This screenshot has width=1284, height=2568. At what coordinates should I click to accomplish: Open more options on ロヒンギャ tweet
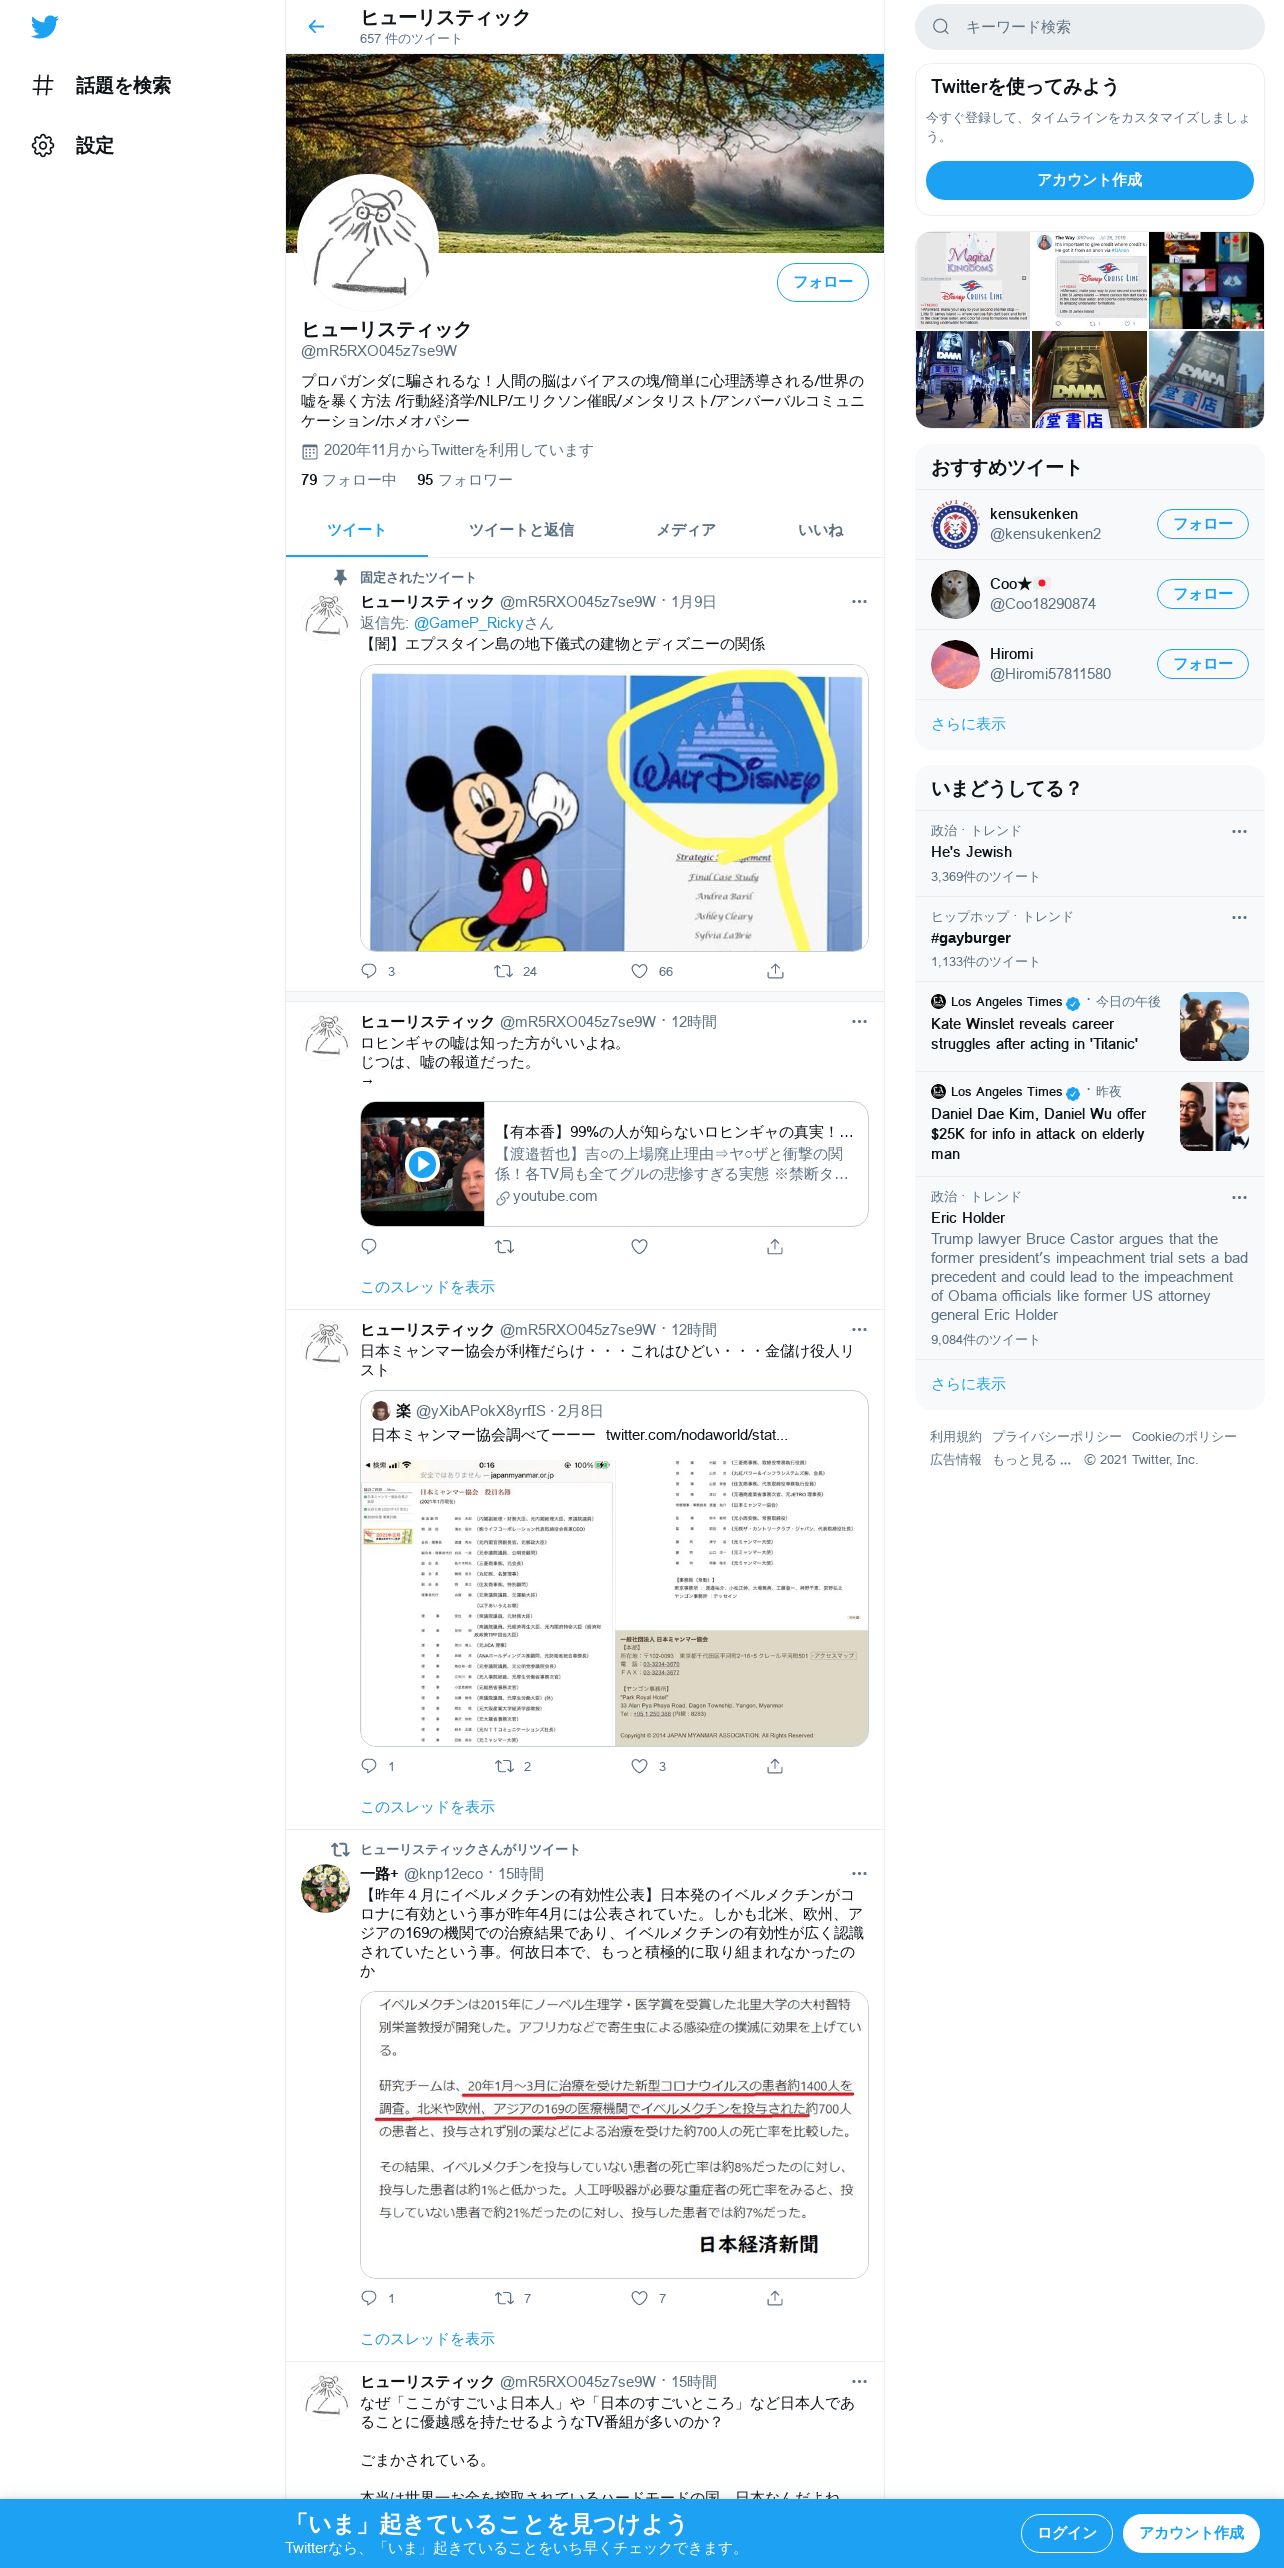tap(859, 1022)
